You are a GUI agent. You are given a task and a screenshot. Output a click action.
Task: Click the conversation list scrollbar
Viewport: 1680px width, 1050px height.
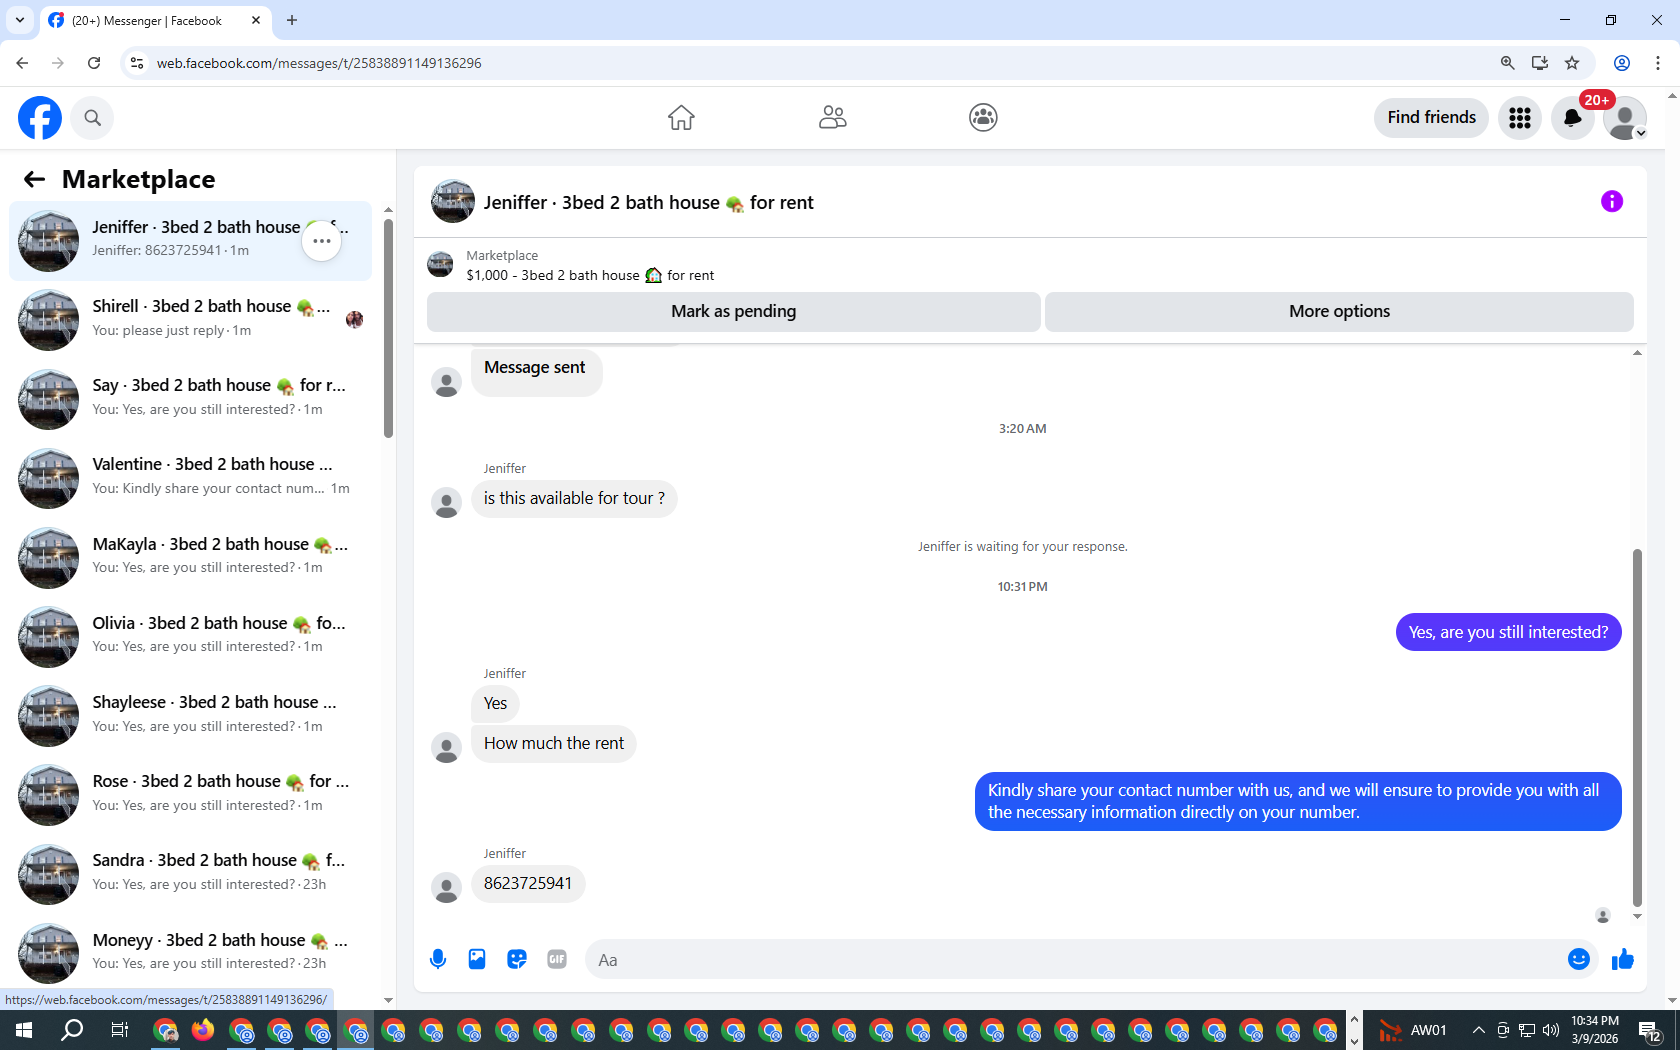point(388,328)
